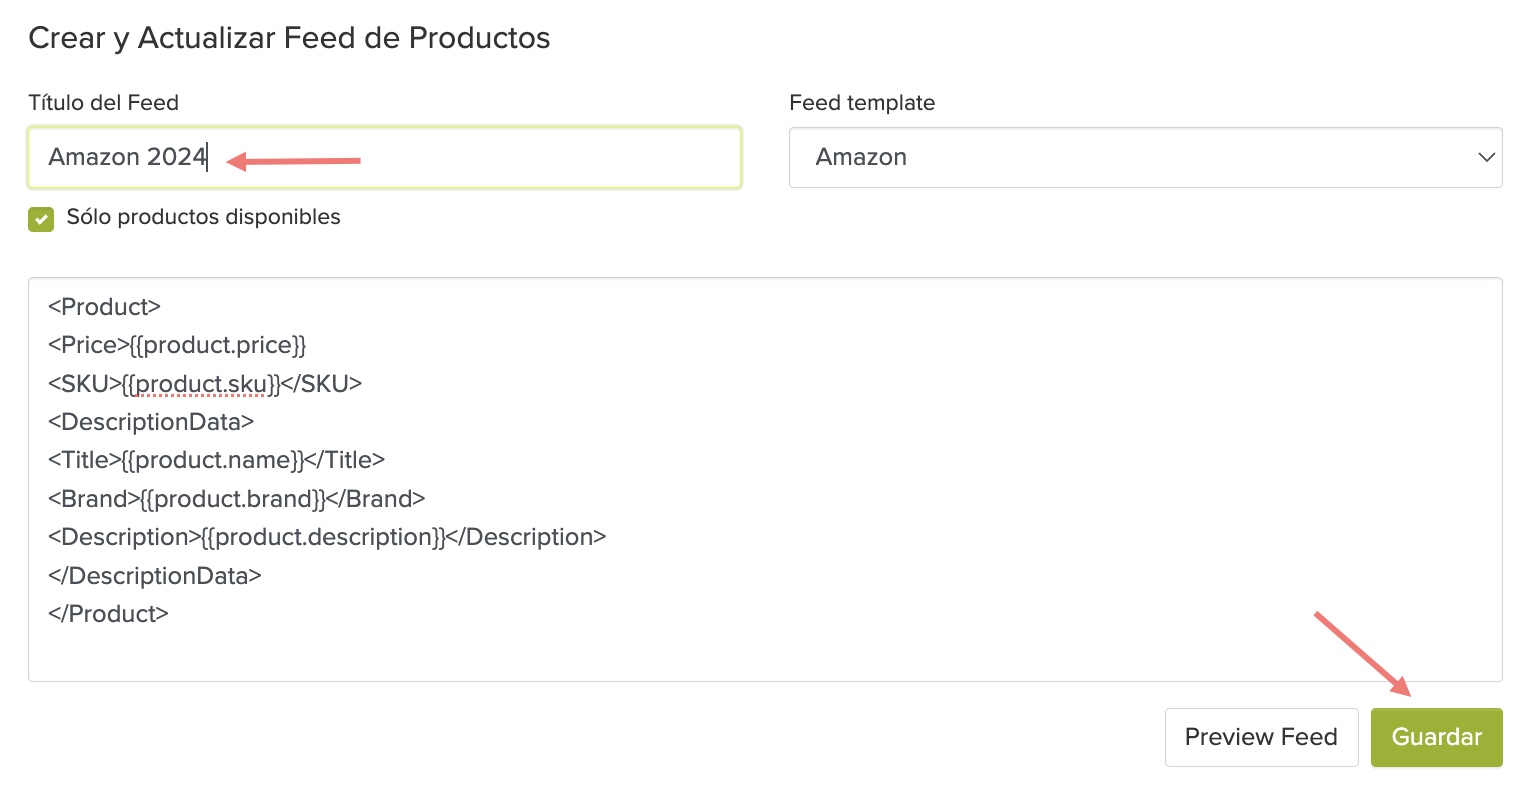The image size is (1528, 800).
Task: Click the opening <DescriptionData> line
Action: coord(151,422)
